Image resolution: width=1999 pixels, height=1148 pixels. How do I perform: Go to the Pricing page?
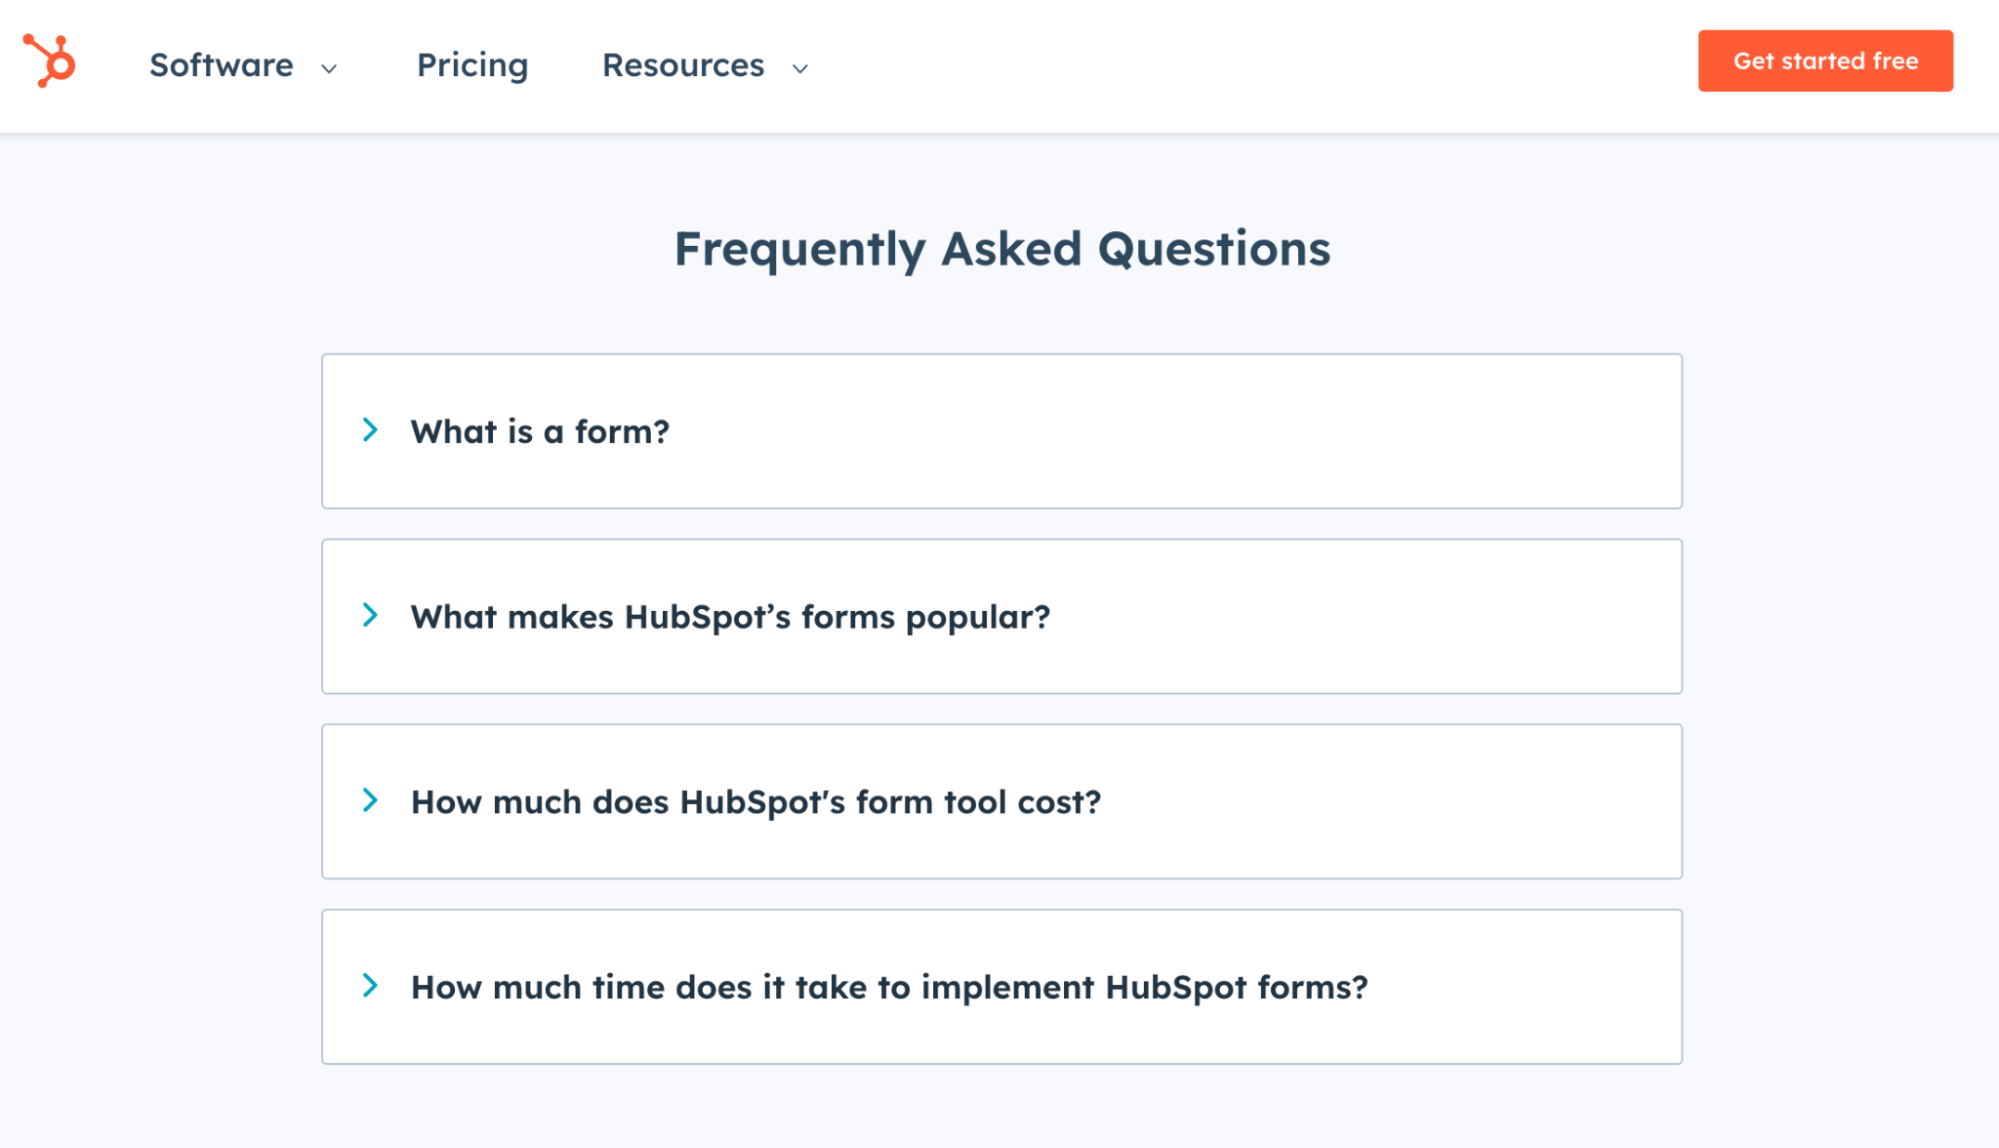472,65
